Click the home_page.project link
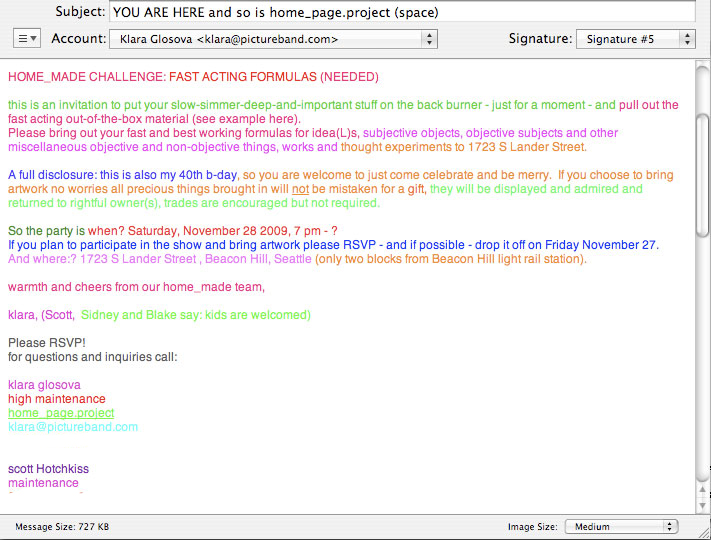The image size is (711, 540). click(61, 413)
